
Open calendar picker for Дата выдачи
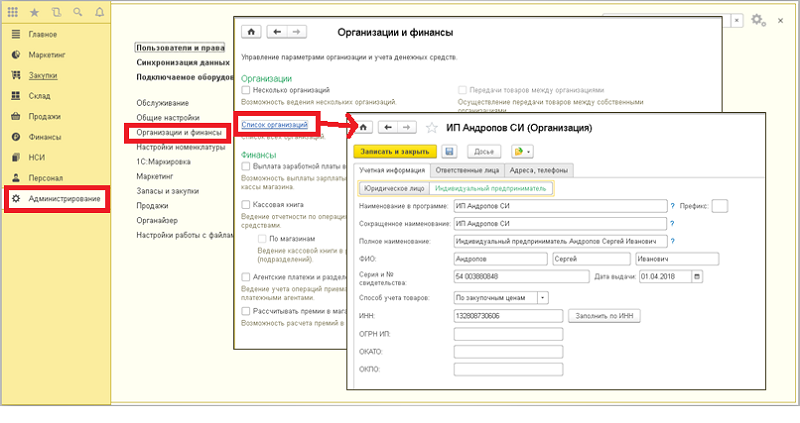tap(697, 277)
